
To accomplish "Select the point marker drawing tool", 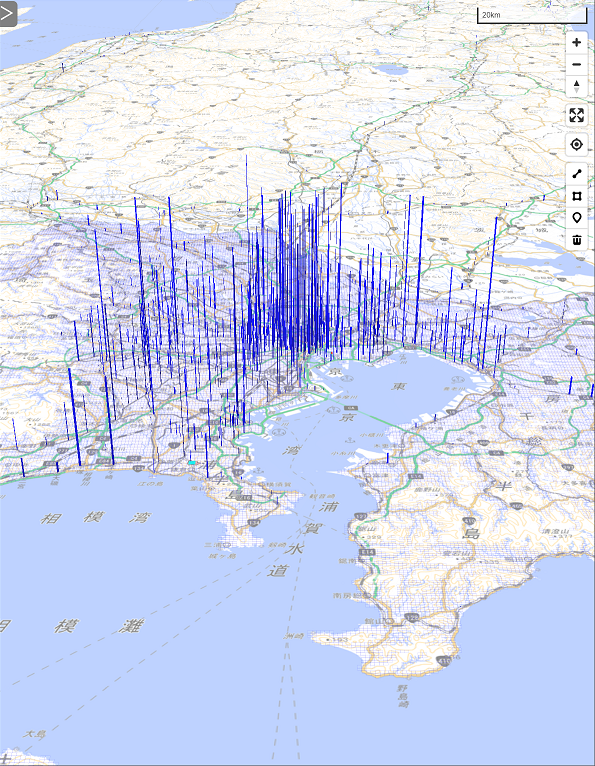I will click(x=576, y=218).
